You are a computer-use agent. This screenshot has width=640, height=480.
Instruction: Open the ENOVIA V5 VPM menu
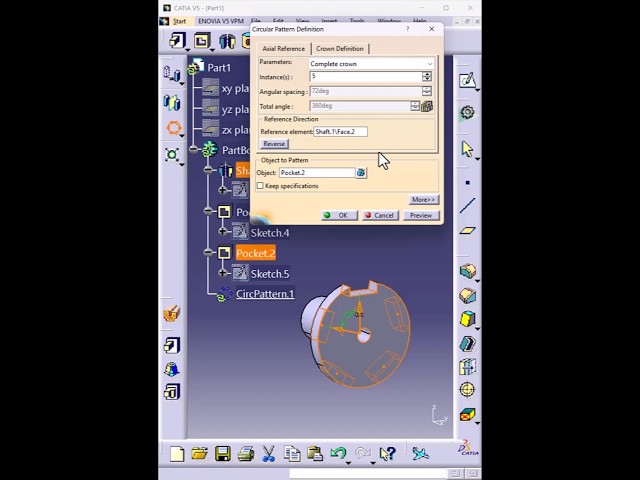tap(221, 21)
